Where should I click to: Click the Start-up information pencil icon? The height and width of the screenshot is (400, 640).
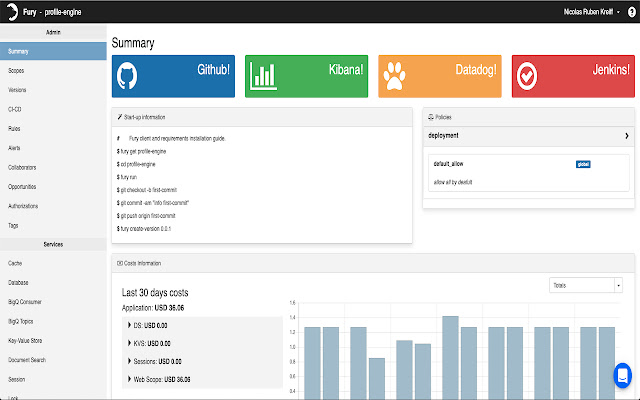pos(120,117)
